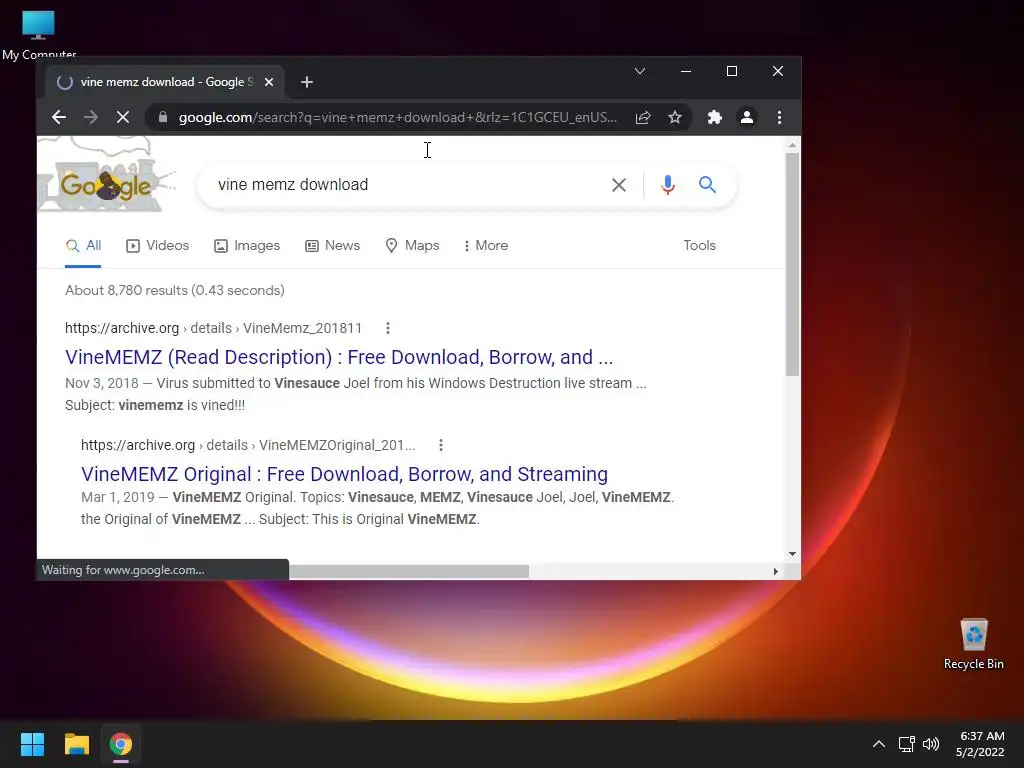This screenshot has width=1024, height=768.
Task: Open the Windows Start menu
Action: [x=32, y=744]
